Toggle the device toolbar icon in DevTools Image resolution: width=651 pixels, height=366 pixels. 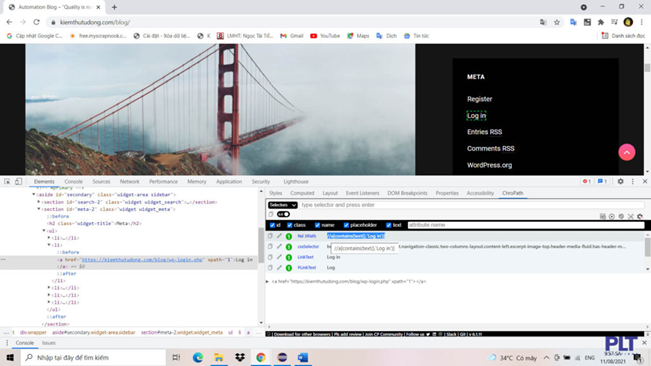point(19,182)
